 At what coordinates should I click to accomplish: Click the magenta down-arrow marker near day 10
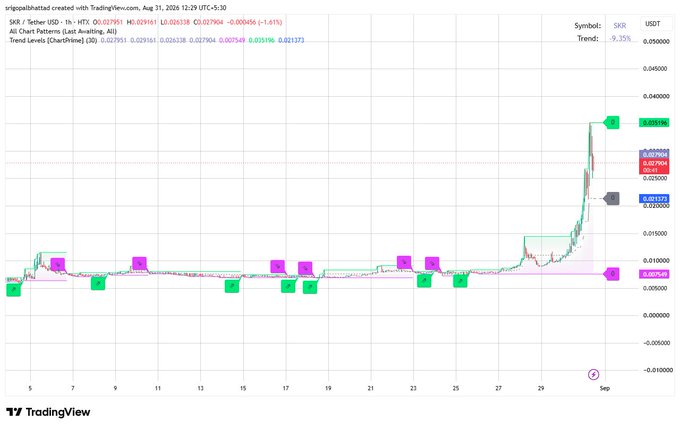(139, 263)
